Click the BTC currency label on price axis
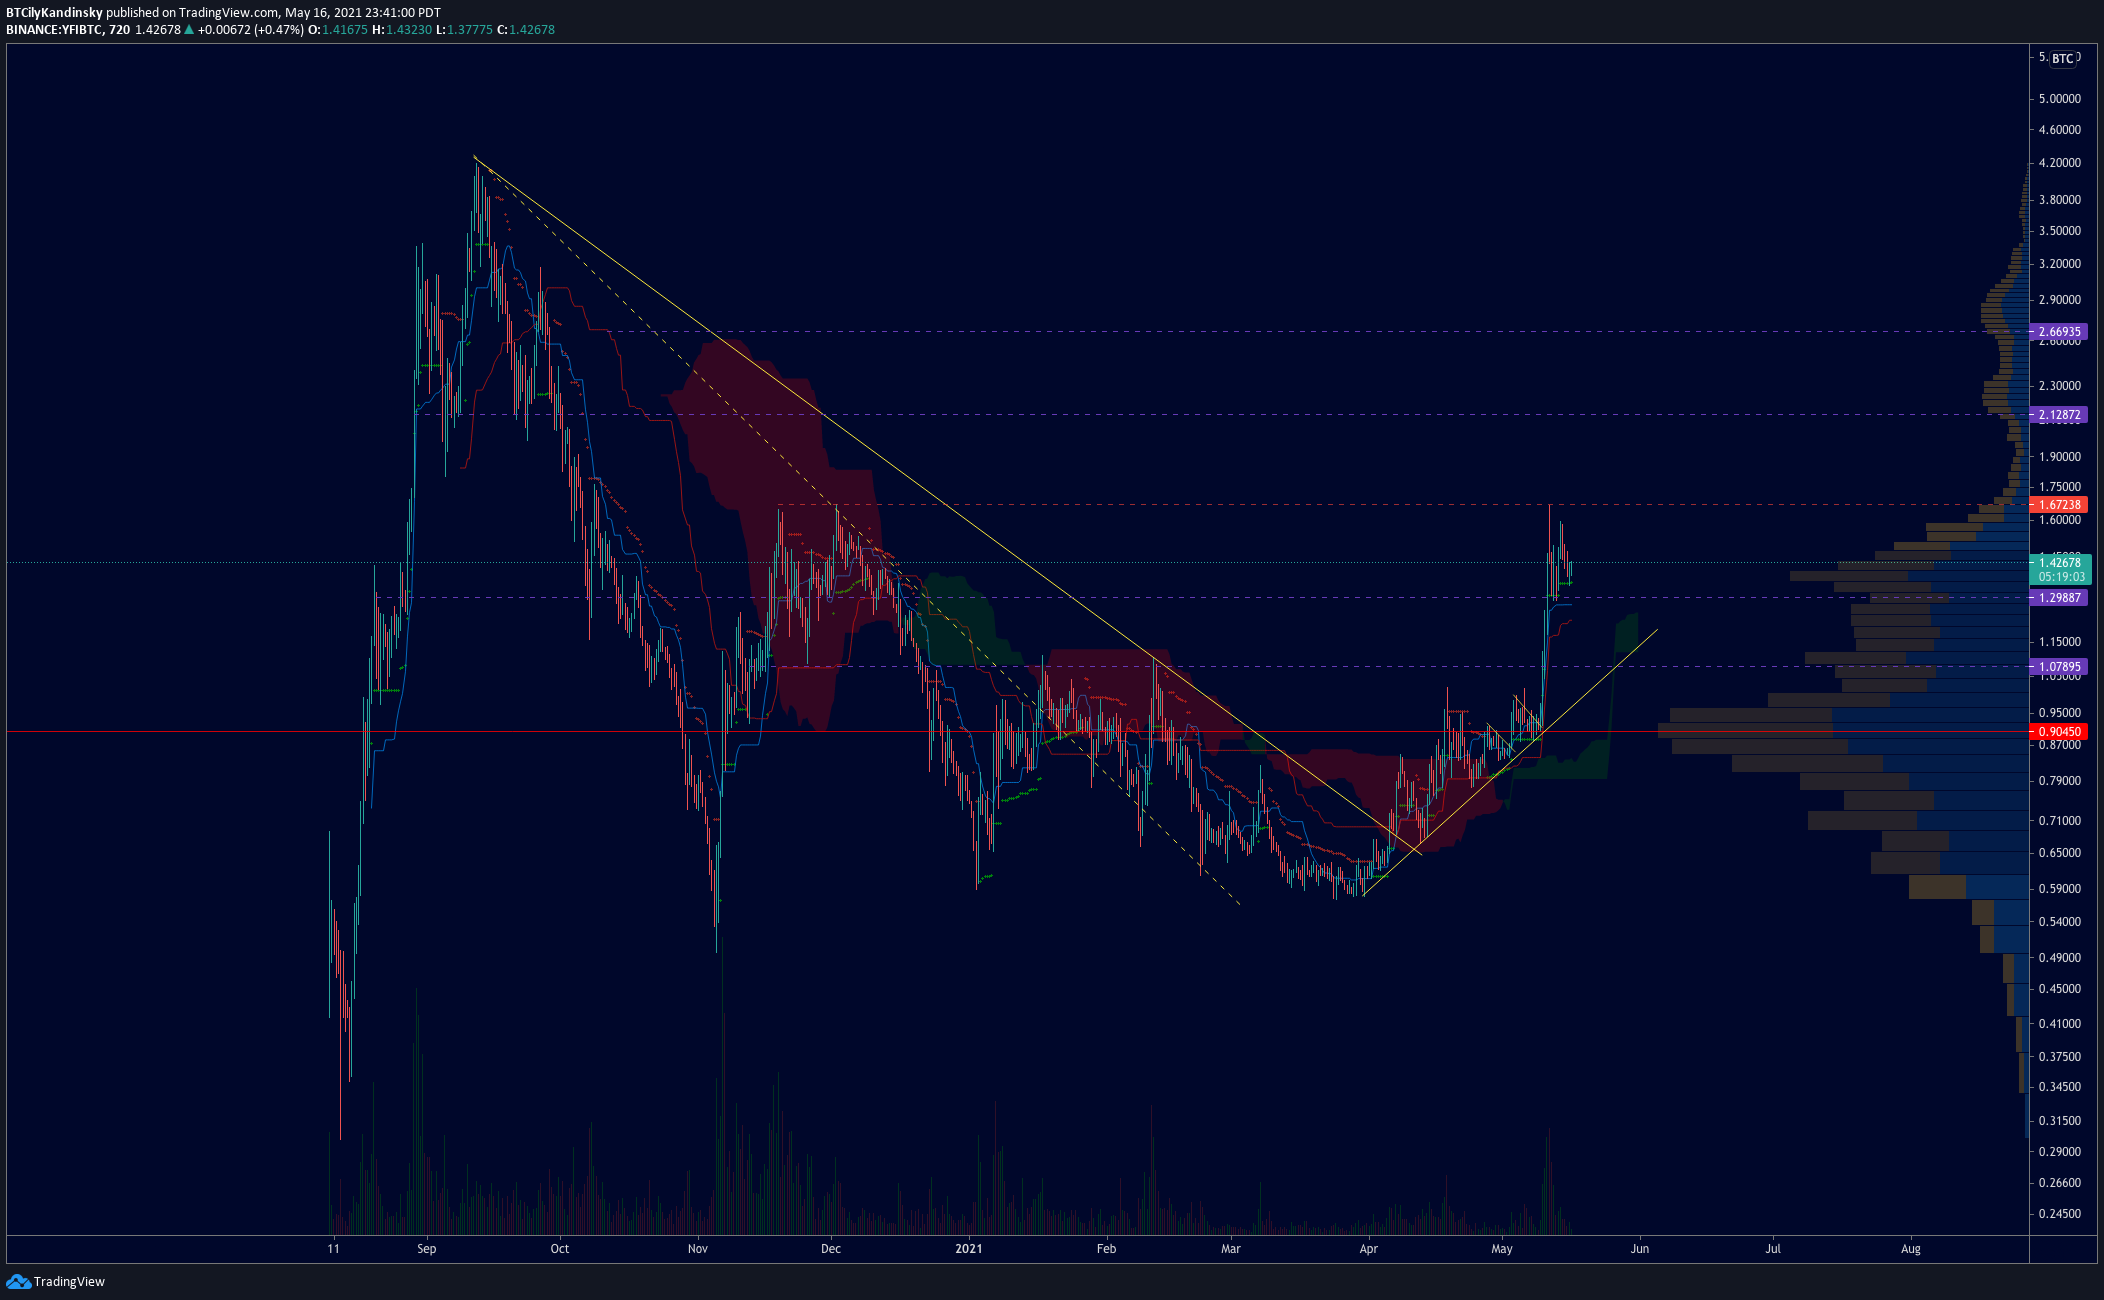The width and height of the screenshot is (2104, 1300). point(2063,59)
